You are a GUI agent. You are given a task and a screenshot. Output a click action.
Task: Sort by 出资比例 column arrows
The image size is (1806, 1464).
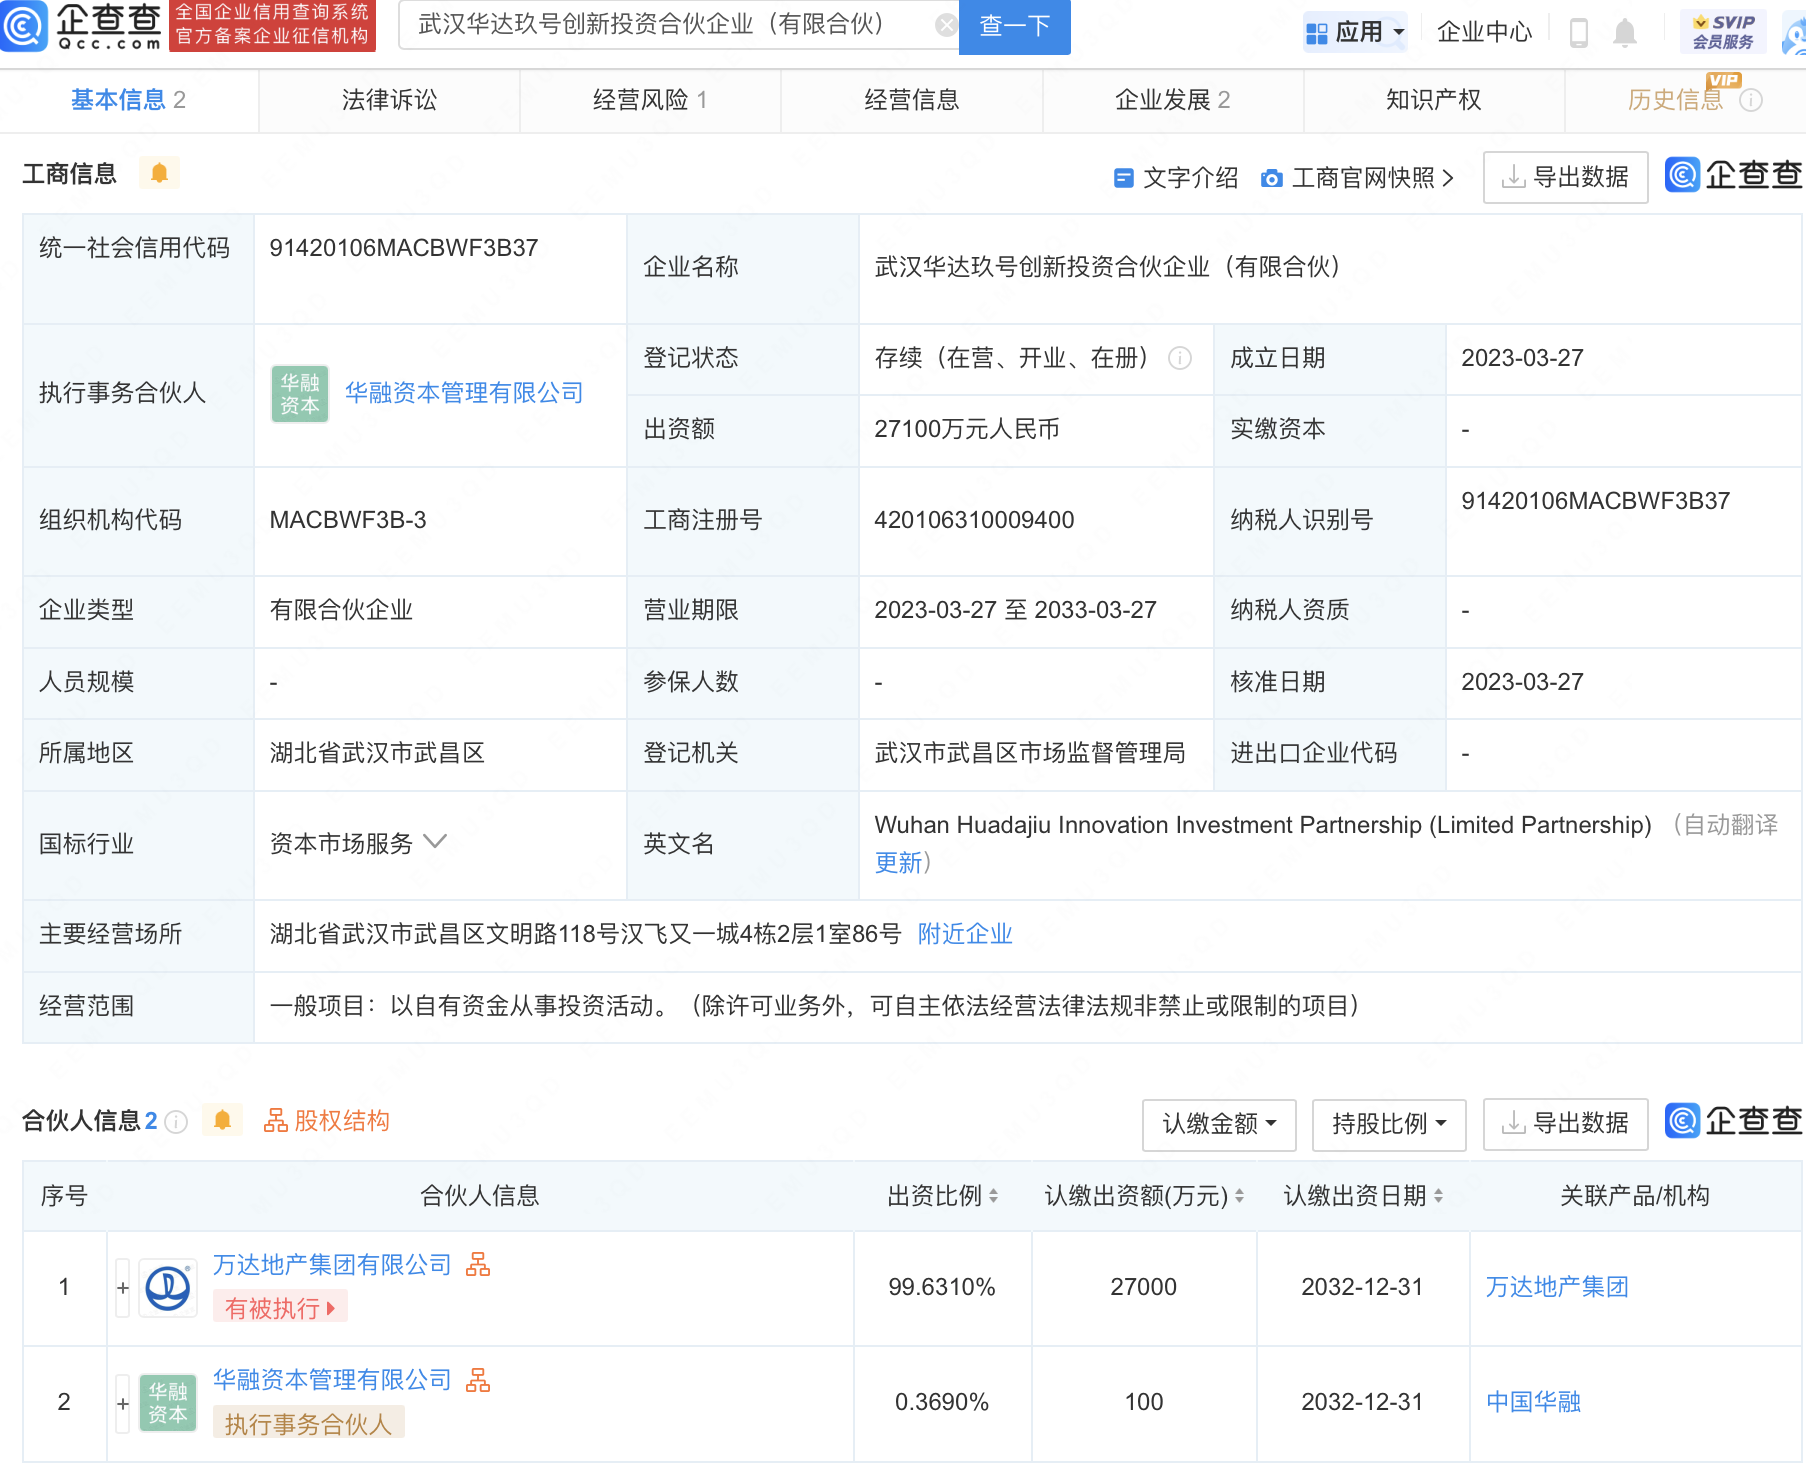993,1196
